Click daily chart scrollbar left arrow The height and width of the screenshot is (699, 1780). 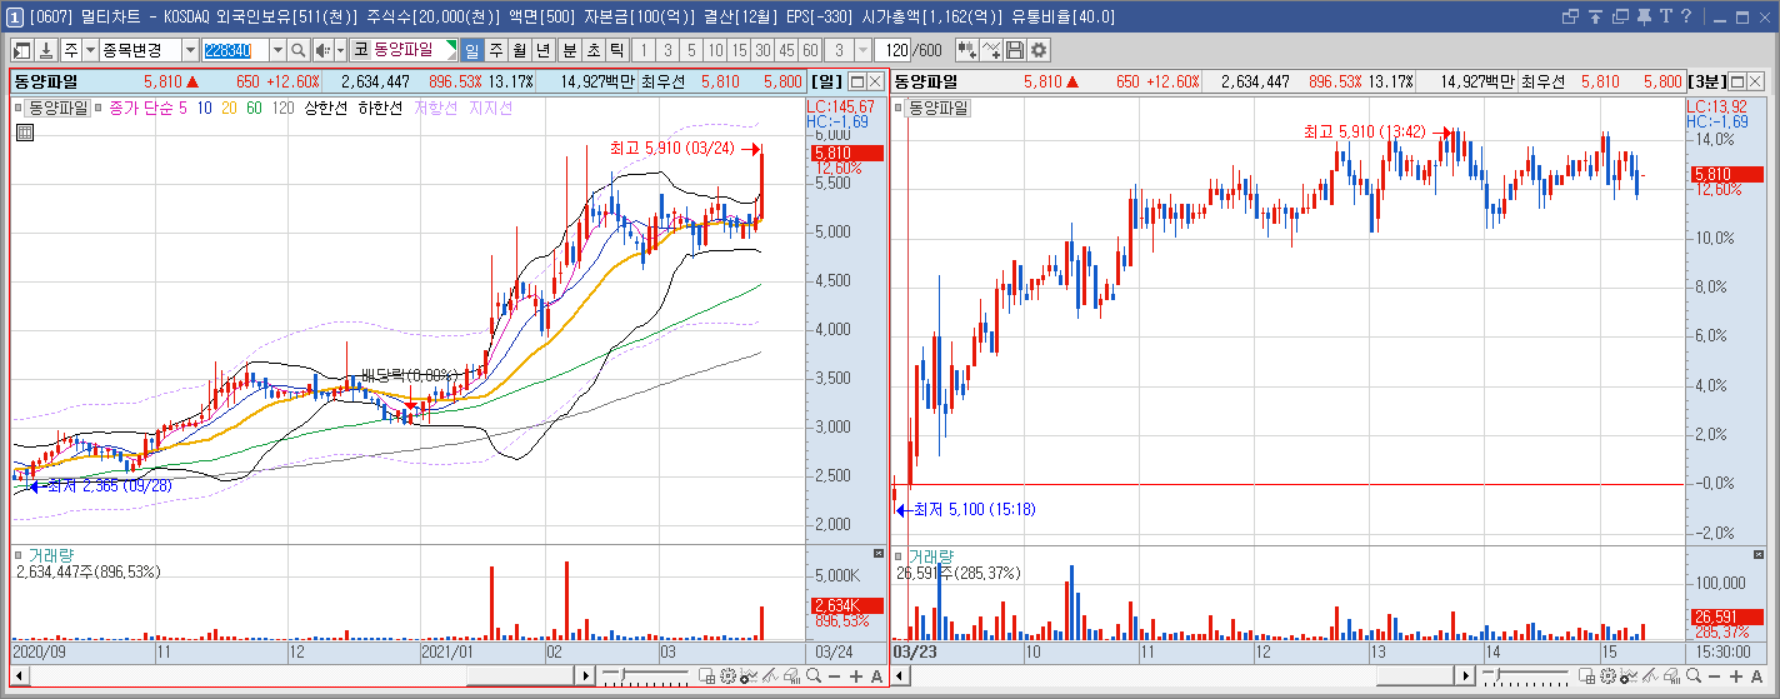click(x=20, y=676)
